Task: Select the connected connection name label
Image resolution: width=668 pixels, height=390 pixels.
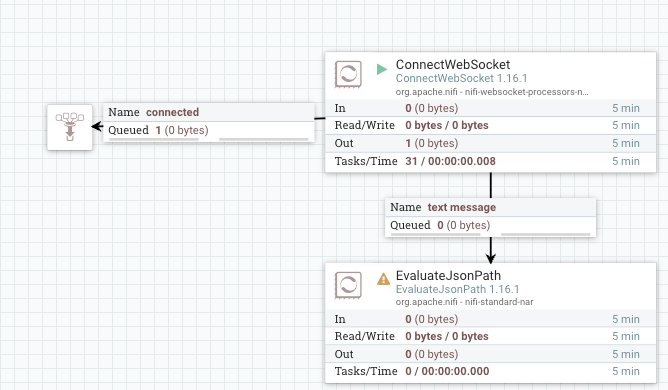Action: pos(173,112)
